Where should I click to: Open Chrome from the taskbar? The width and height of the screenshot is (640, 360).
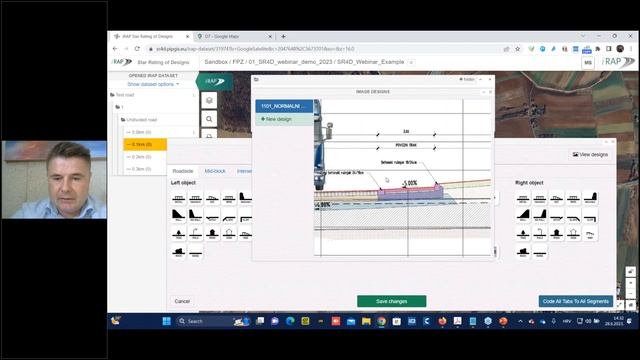(x=381, y=321)
